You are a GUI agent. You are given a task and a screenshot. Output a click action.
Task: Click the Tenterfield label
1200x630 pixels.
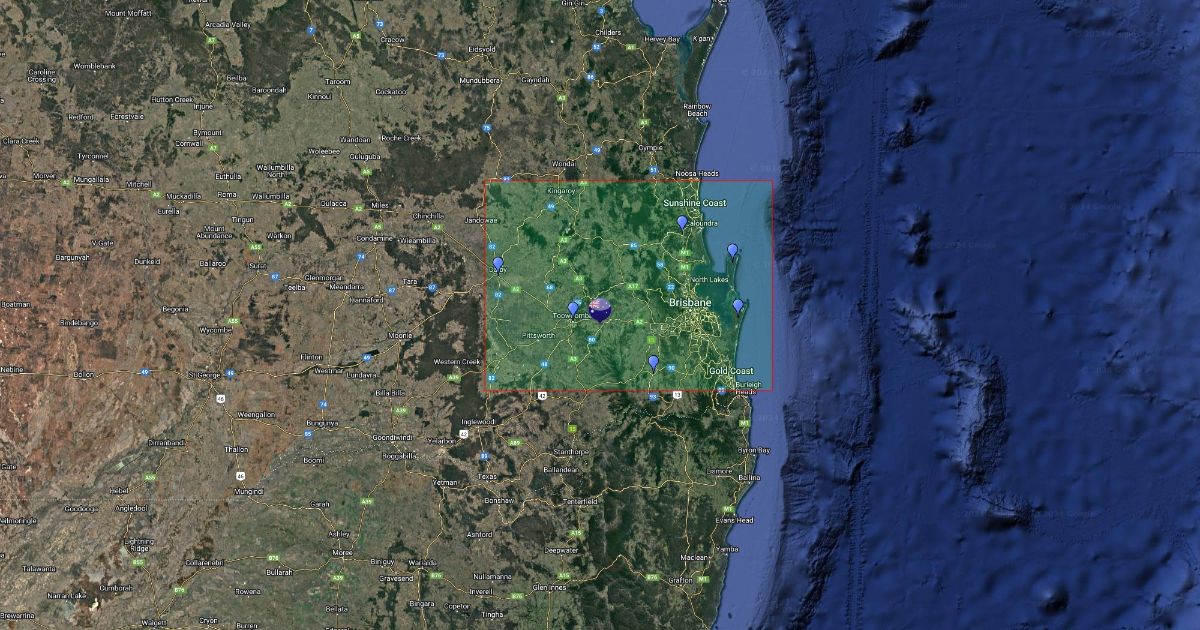click(x=579, y=500)
